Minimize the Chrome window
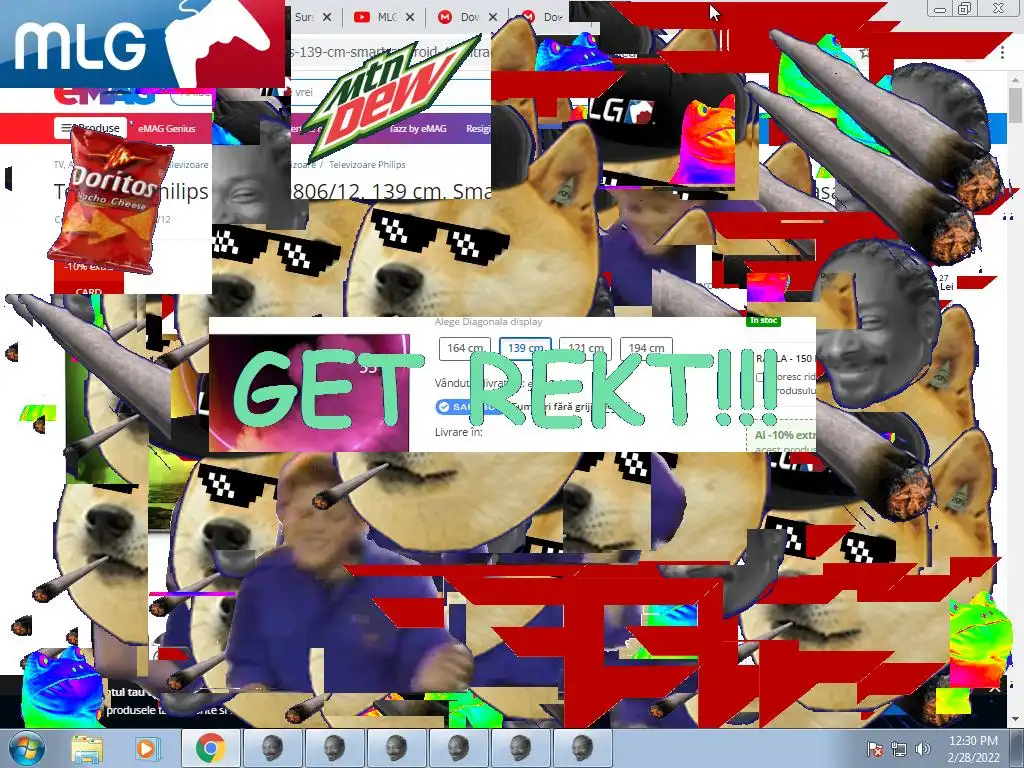 (940, 8)
